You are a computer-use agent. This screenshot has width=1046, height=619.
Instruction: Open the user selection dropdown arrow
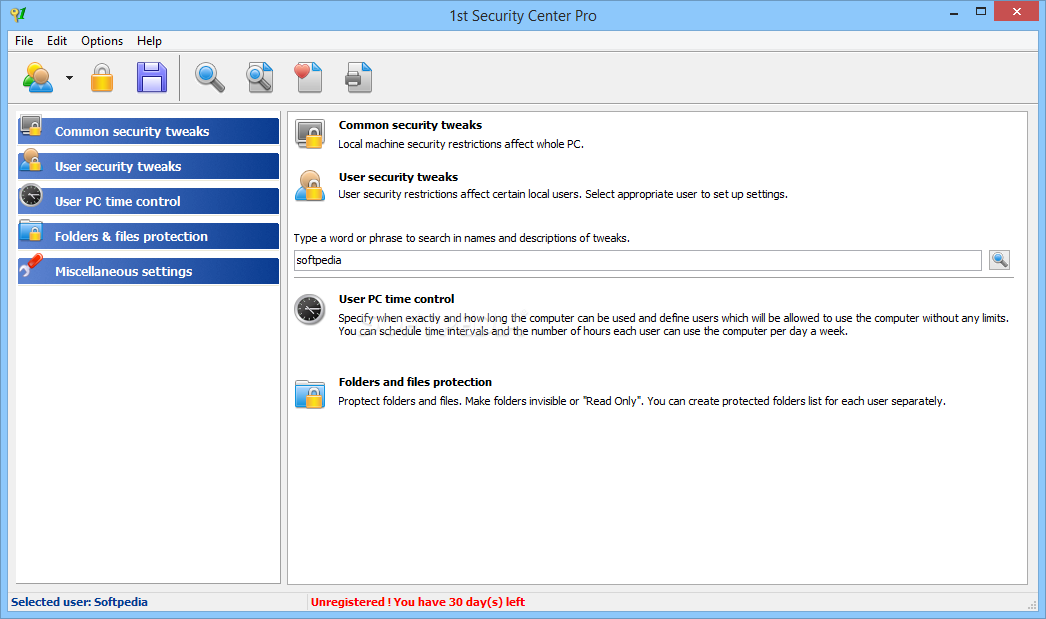tap(69, 78)
